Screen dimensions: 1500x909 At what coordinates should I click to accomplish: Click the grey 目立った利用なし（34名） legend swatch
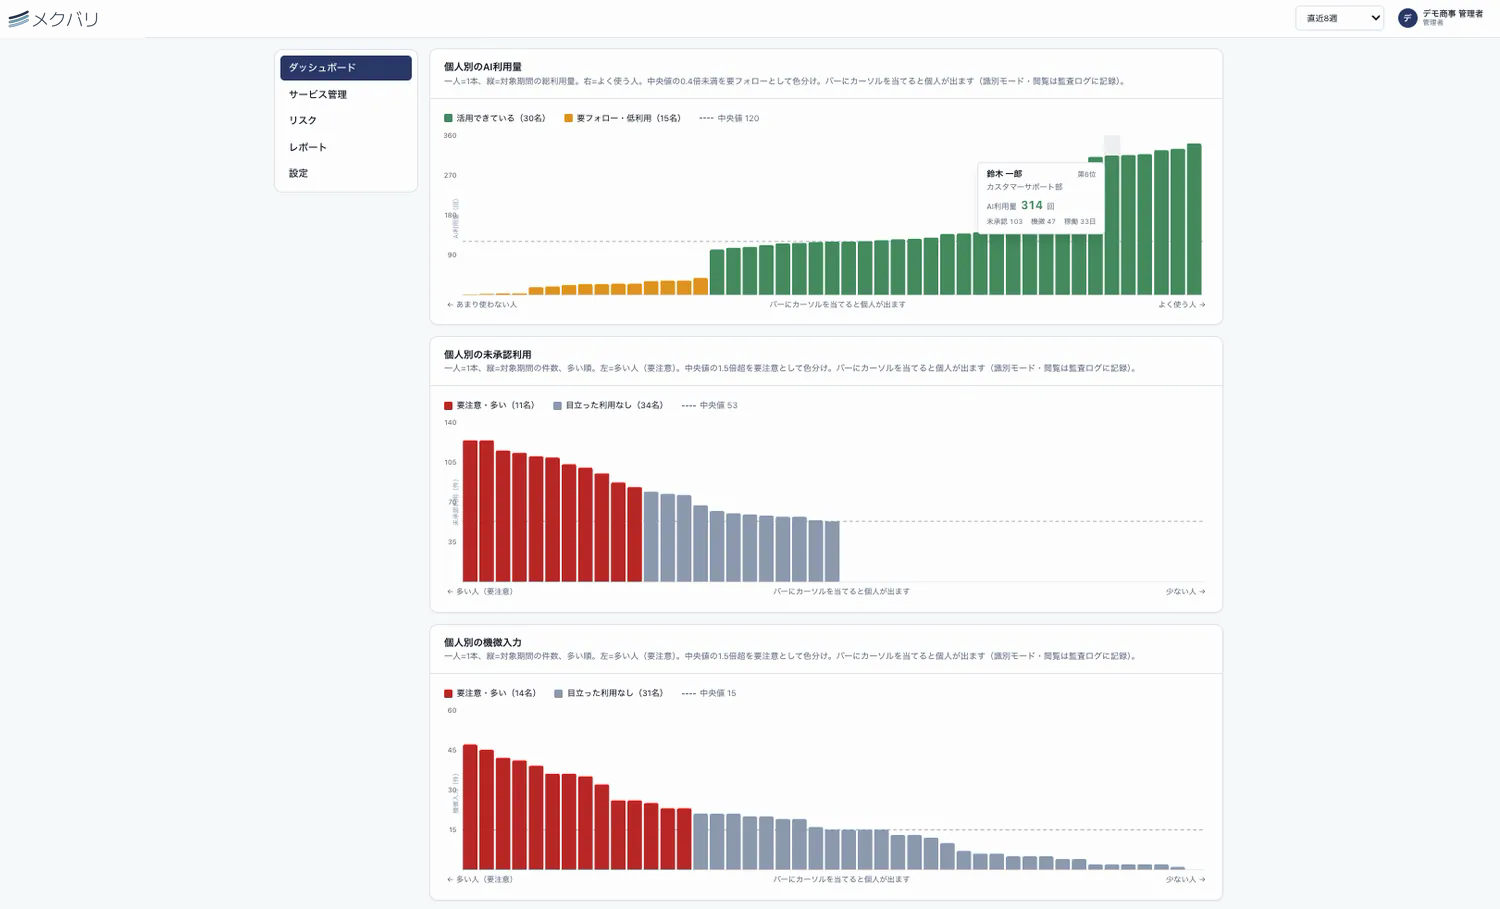click(x=557, y=406)
